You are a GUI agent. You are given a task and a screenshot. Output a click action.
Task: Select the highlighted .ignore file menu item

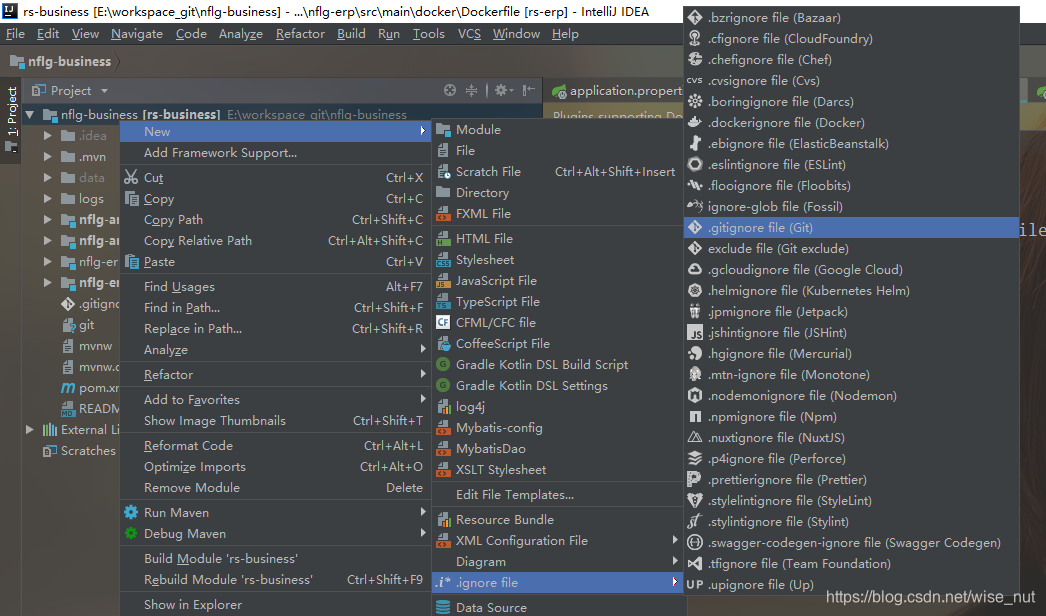[558, 583]
